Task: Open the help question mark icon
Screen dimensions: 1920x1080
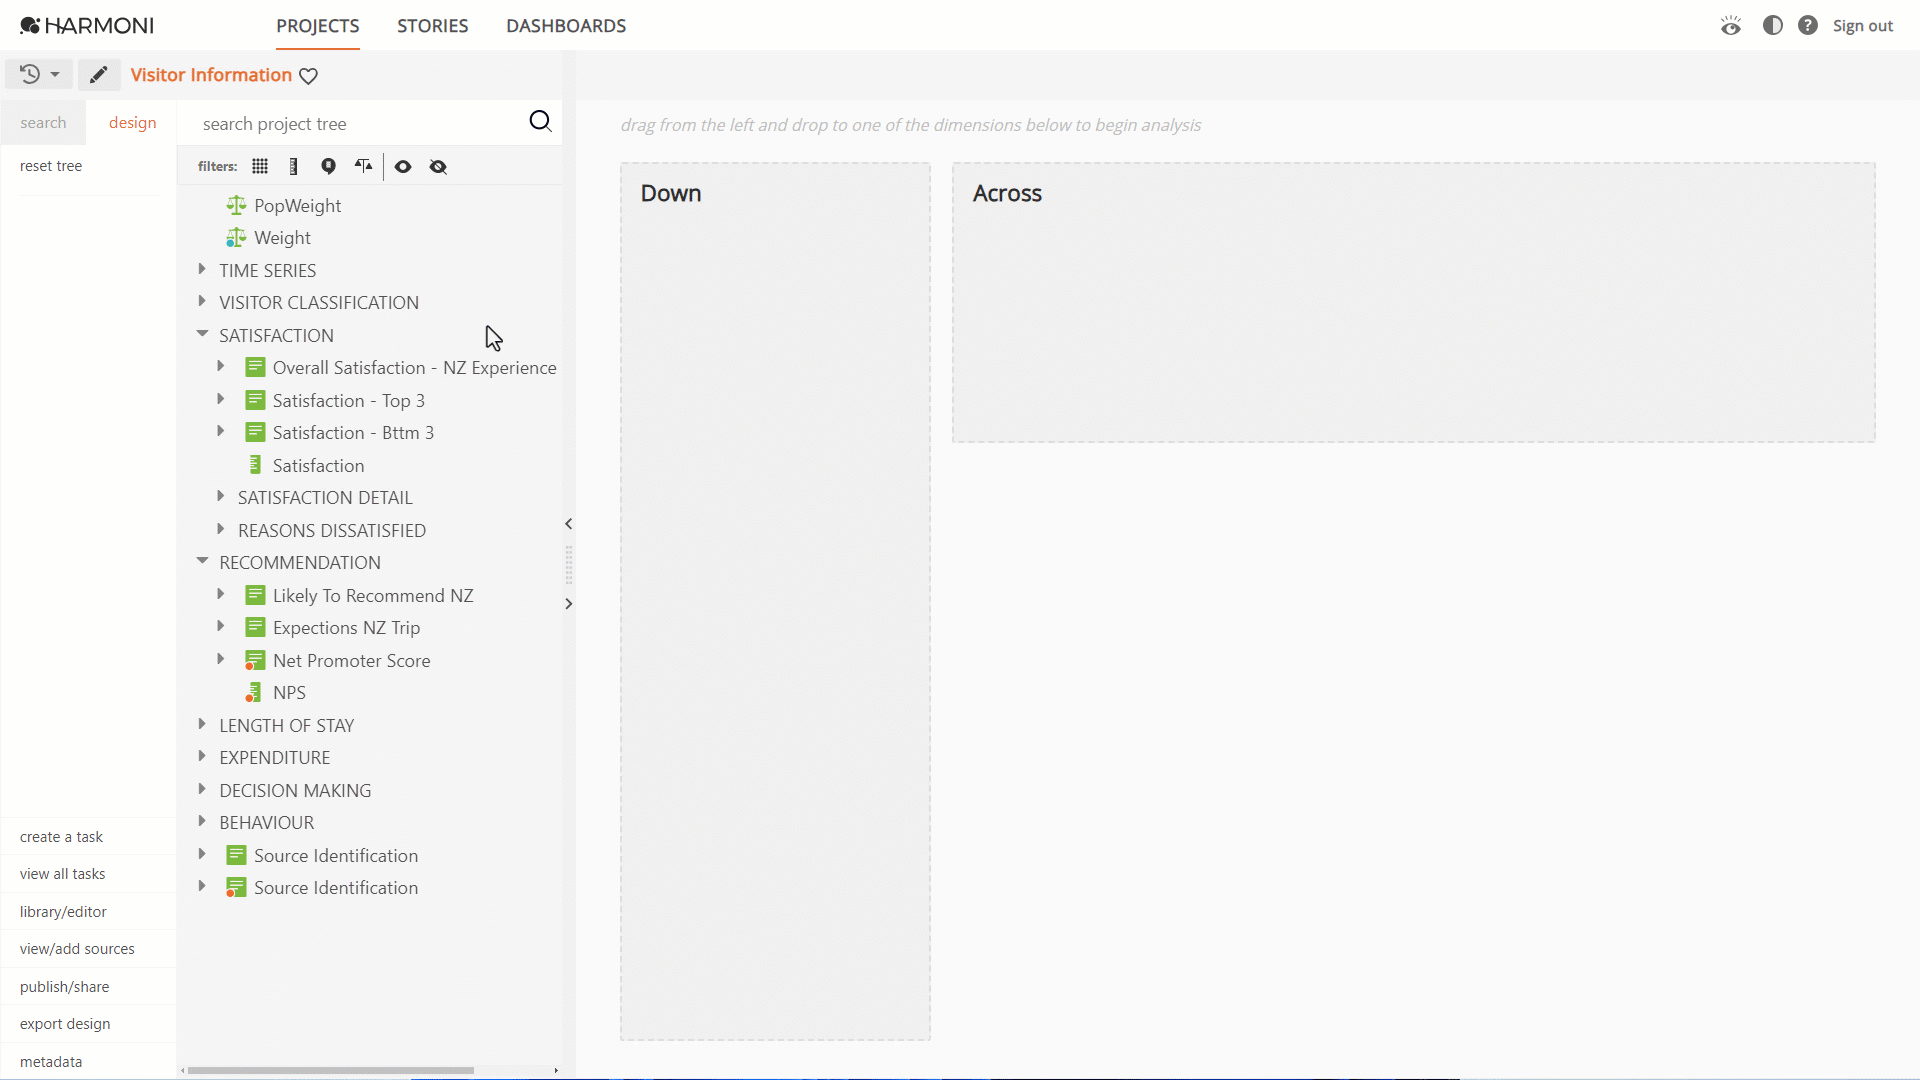Action: click(x=1808, y=25)
